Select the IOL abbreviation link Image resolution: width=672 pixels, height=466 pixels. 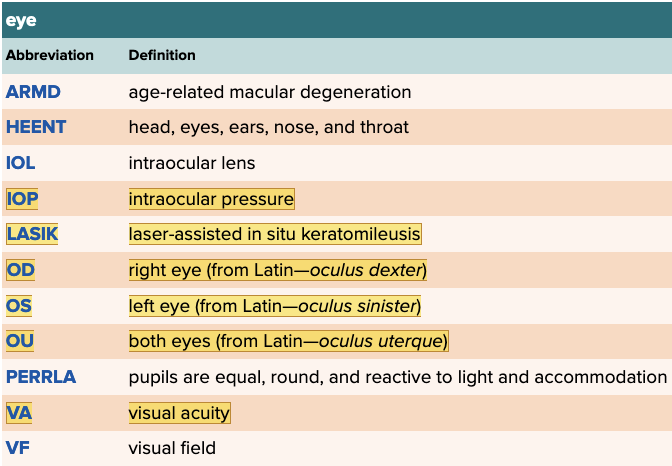pos(21,163)
